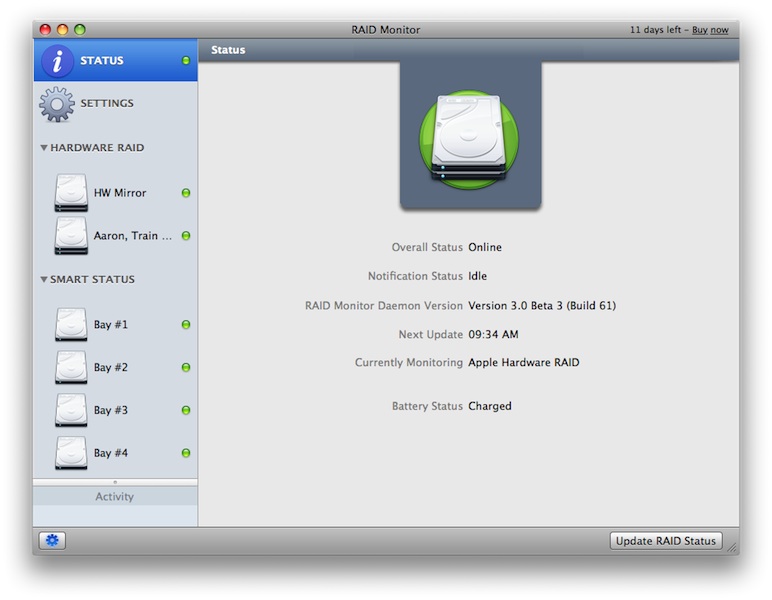Open the gear action menu at bottom left

[52, 541]
